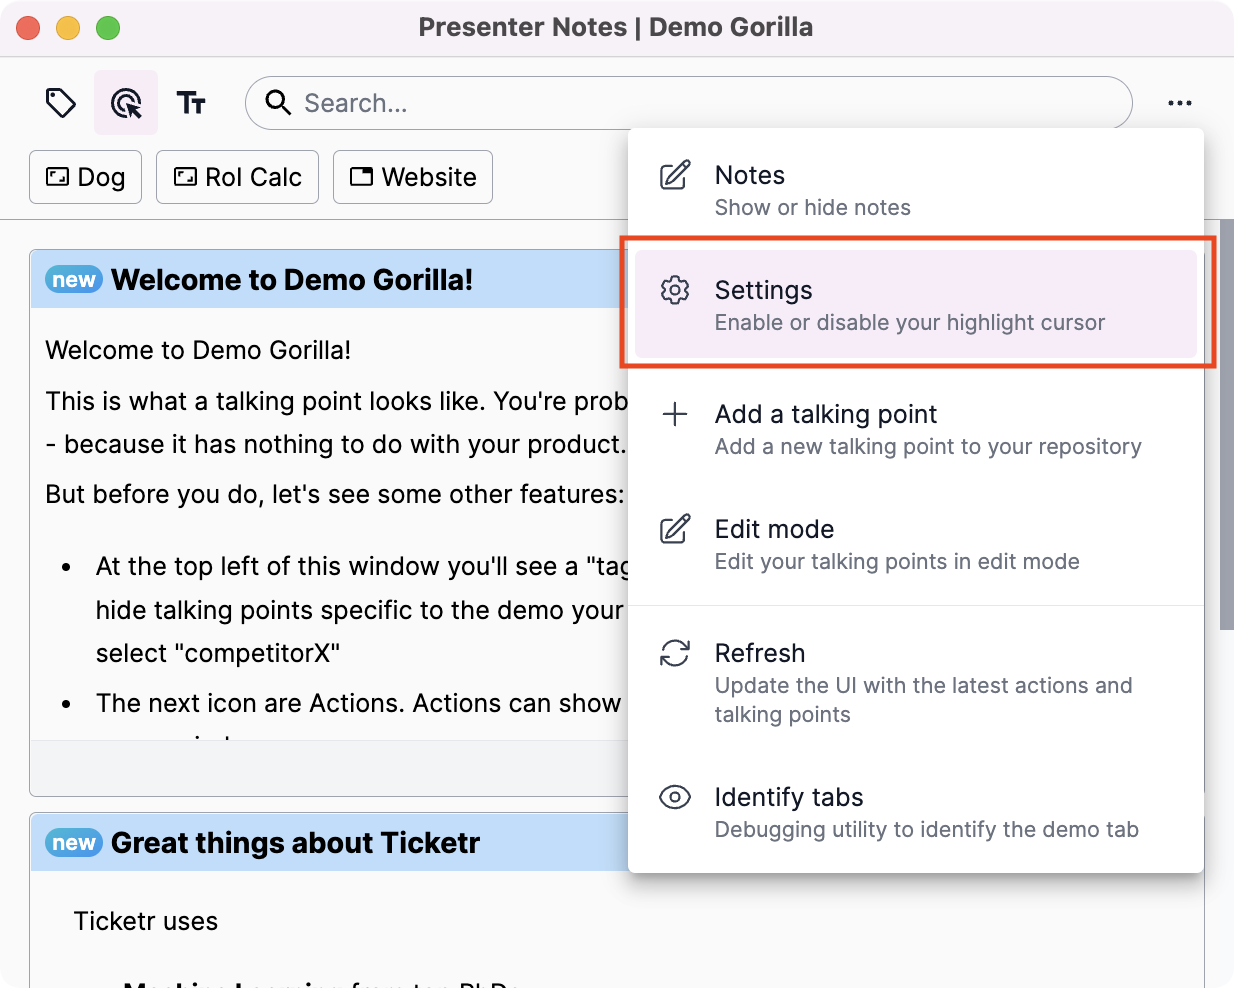Click the text size icon
This screenshot has width=1234, height=988.
tap(191, 103)
